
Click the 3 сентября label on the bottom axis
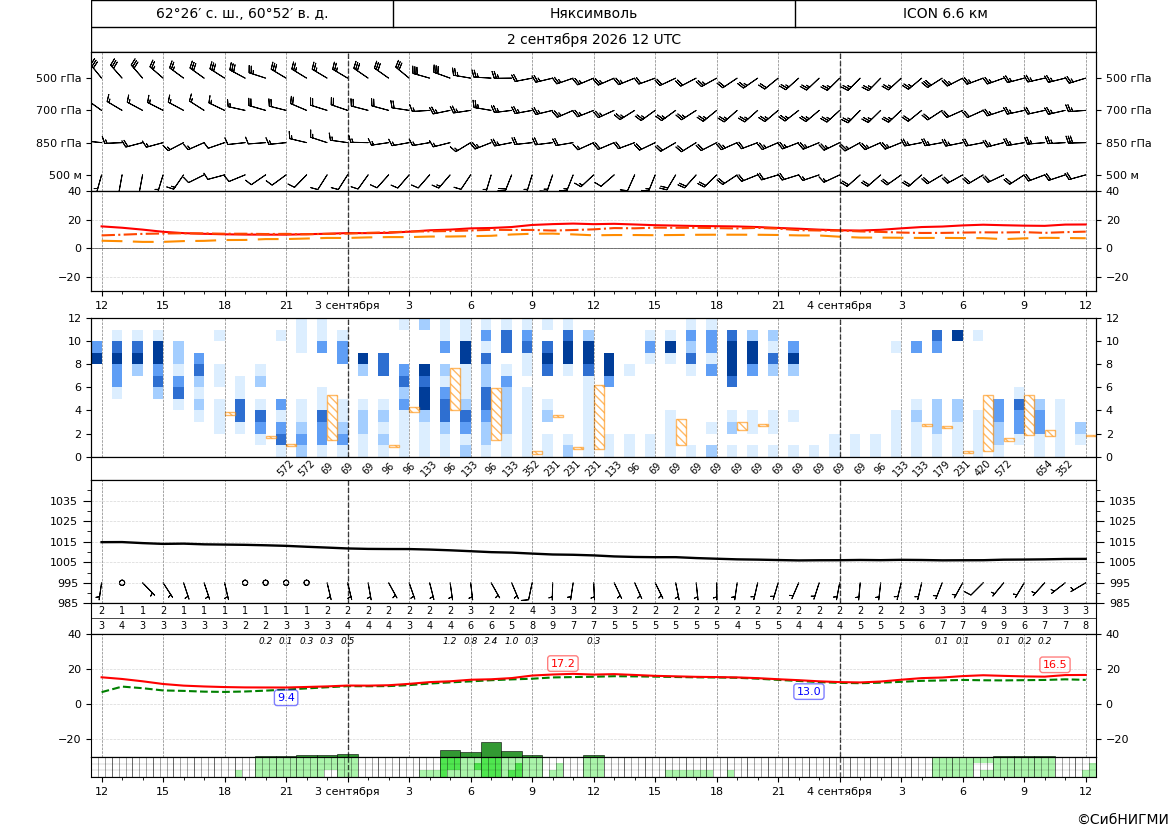[x=347, y=791]
